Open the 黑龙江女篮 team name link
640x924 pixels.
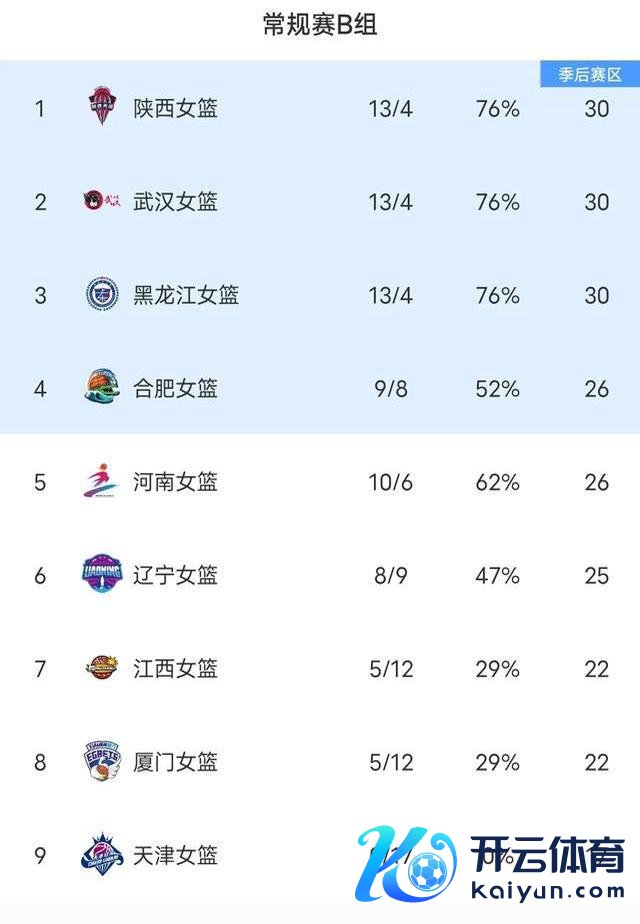(x=186, y=296)
